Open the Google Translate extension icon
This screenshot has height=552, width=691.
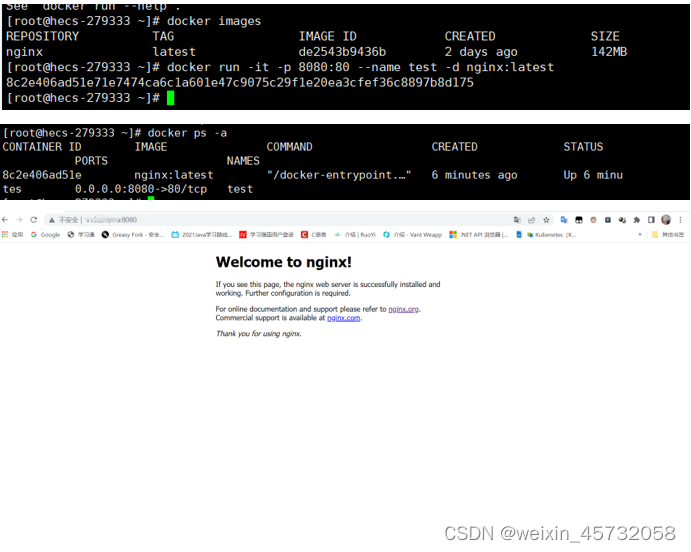pos(564,219)
